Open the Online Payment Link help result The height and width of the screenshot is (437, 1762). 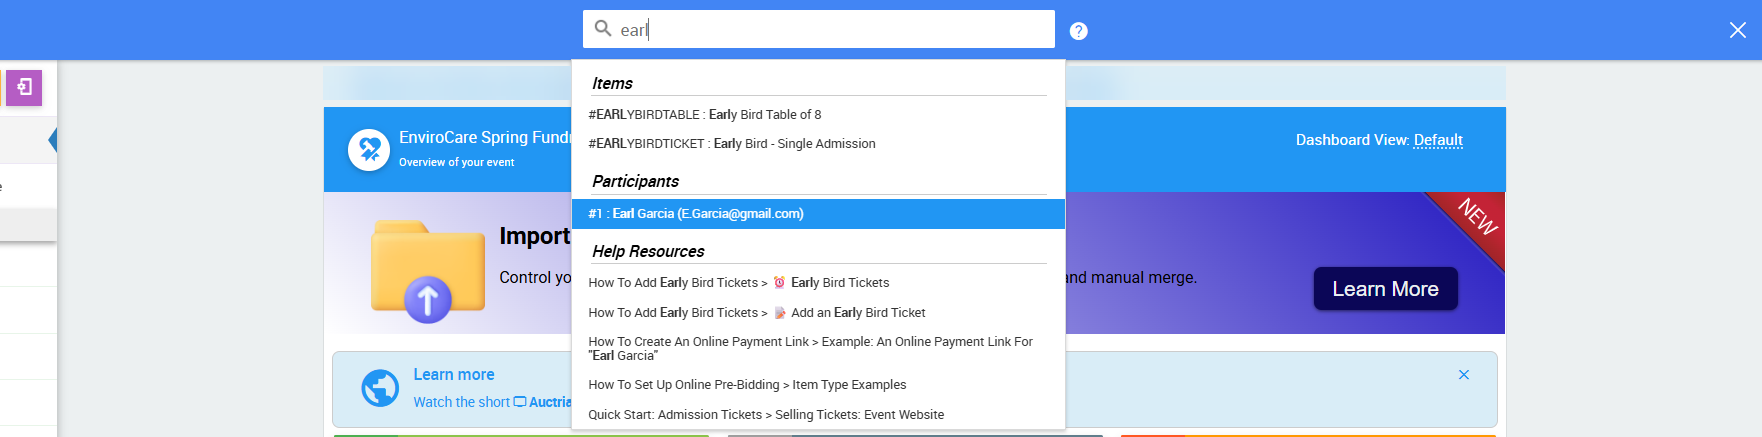[x=810, y=348]
